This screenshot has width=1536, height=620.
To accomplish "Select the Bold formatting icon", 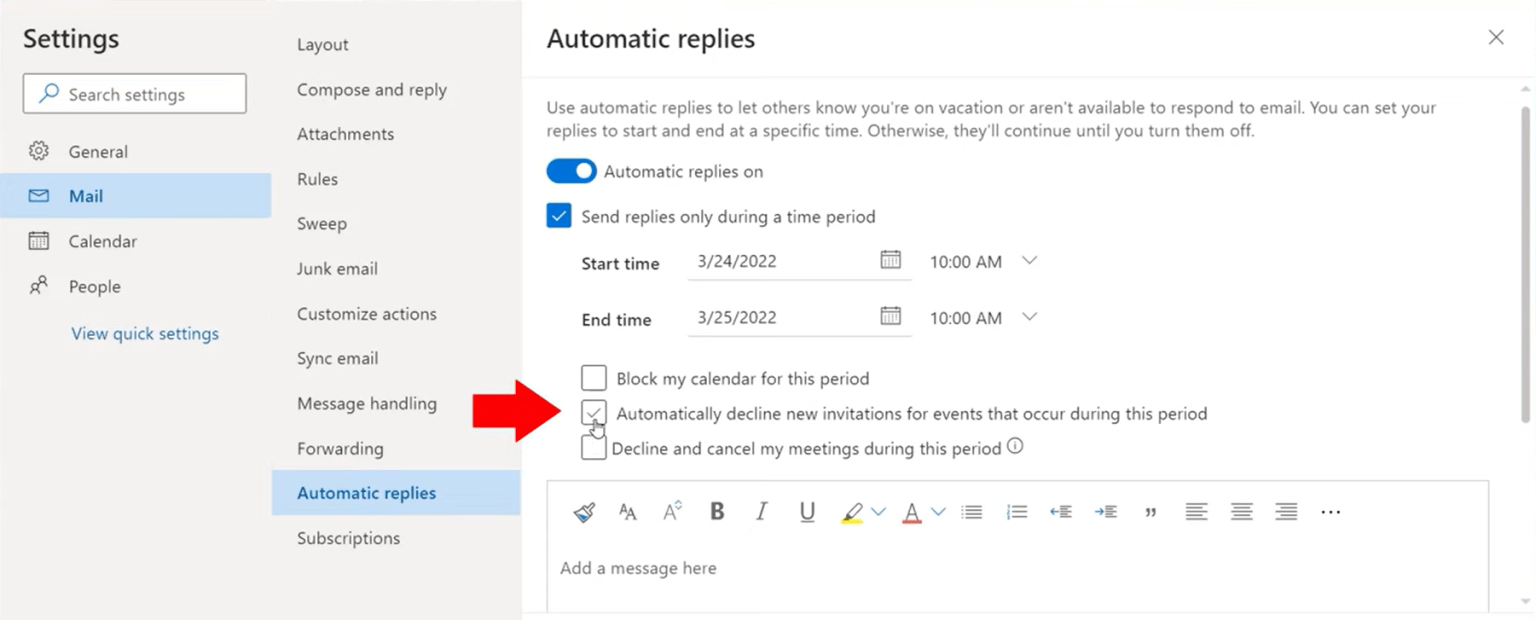I will pos(716,511).
